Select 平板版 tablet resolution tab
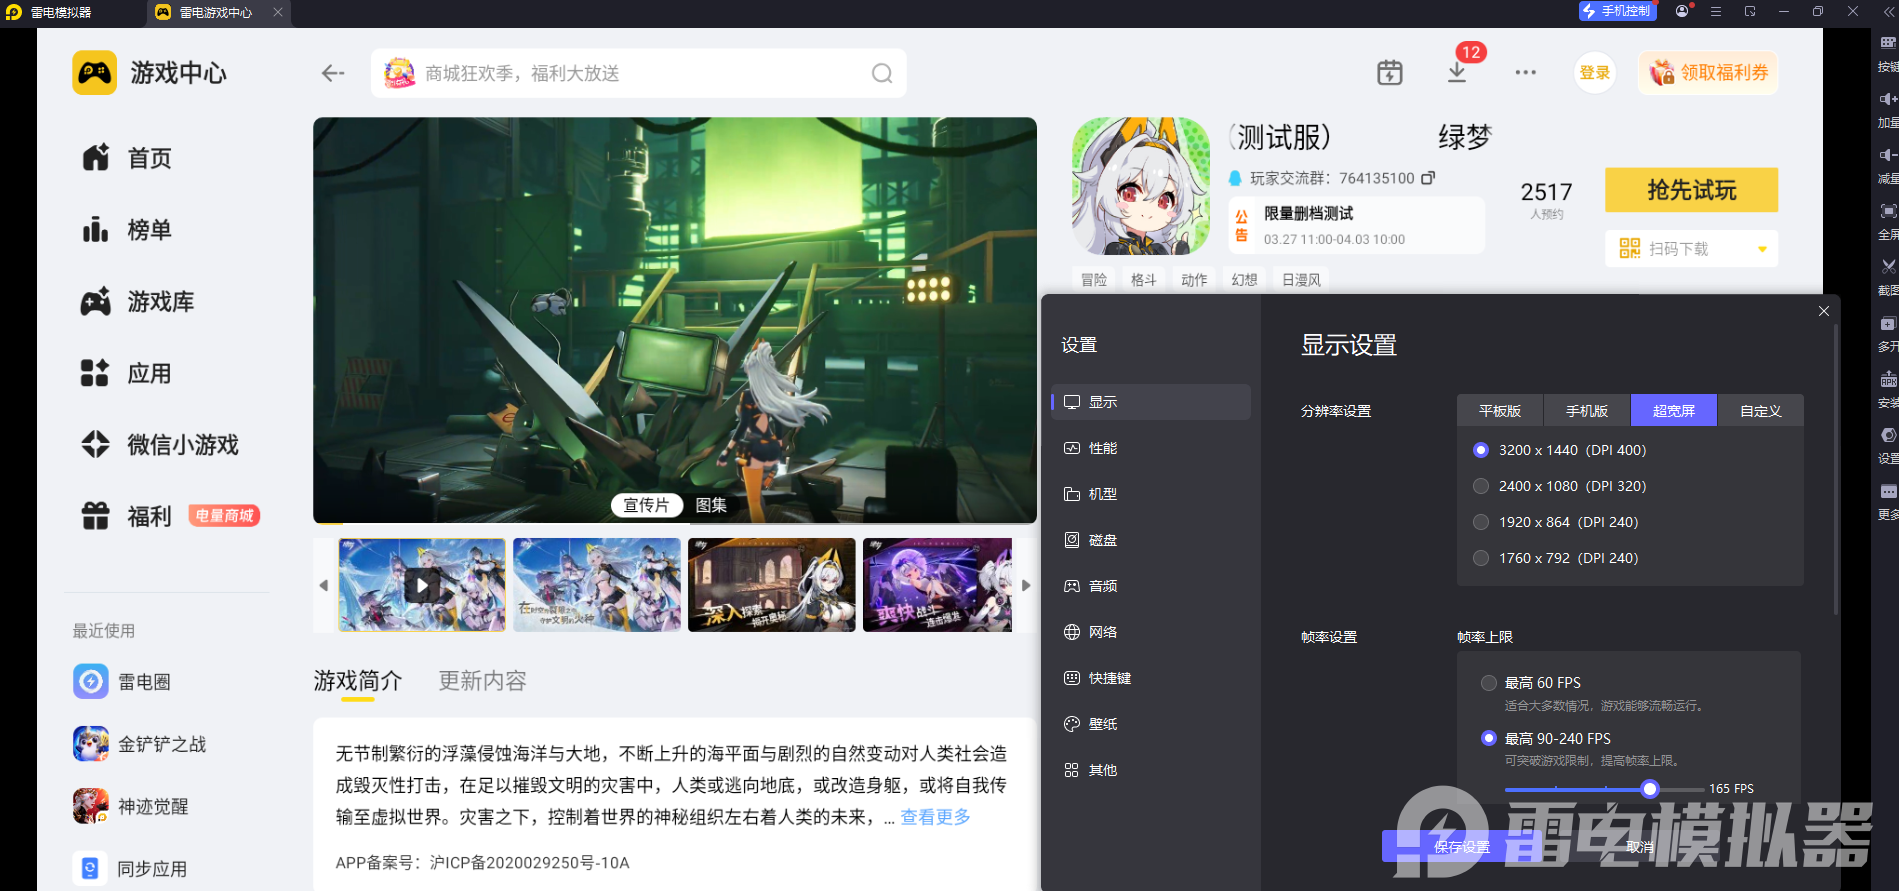 tap(1500, 411)
